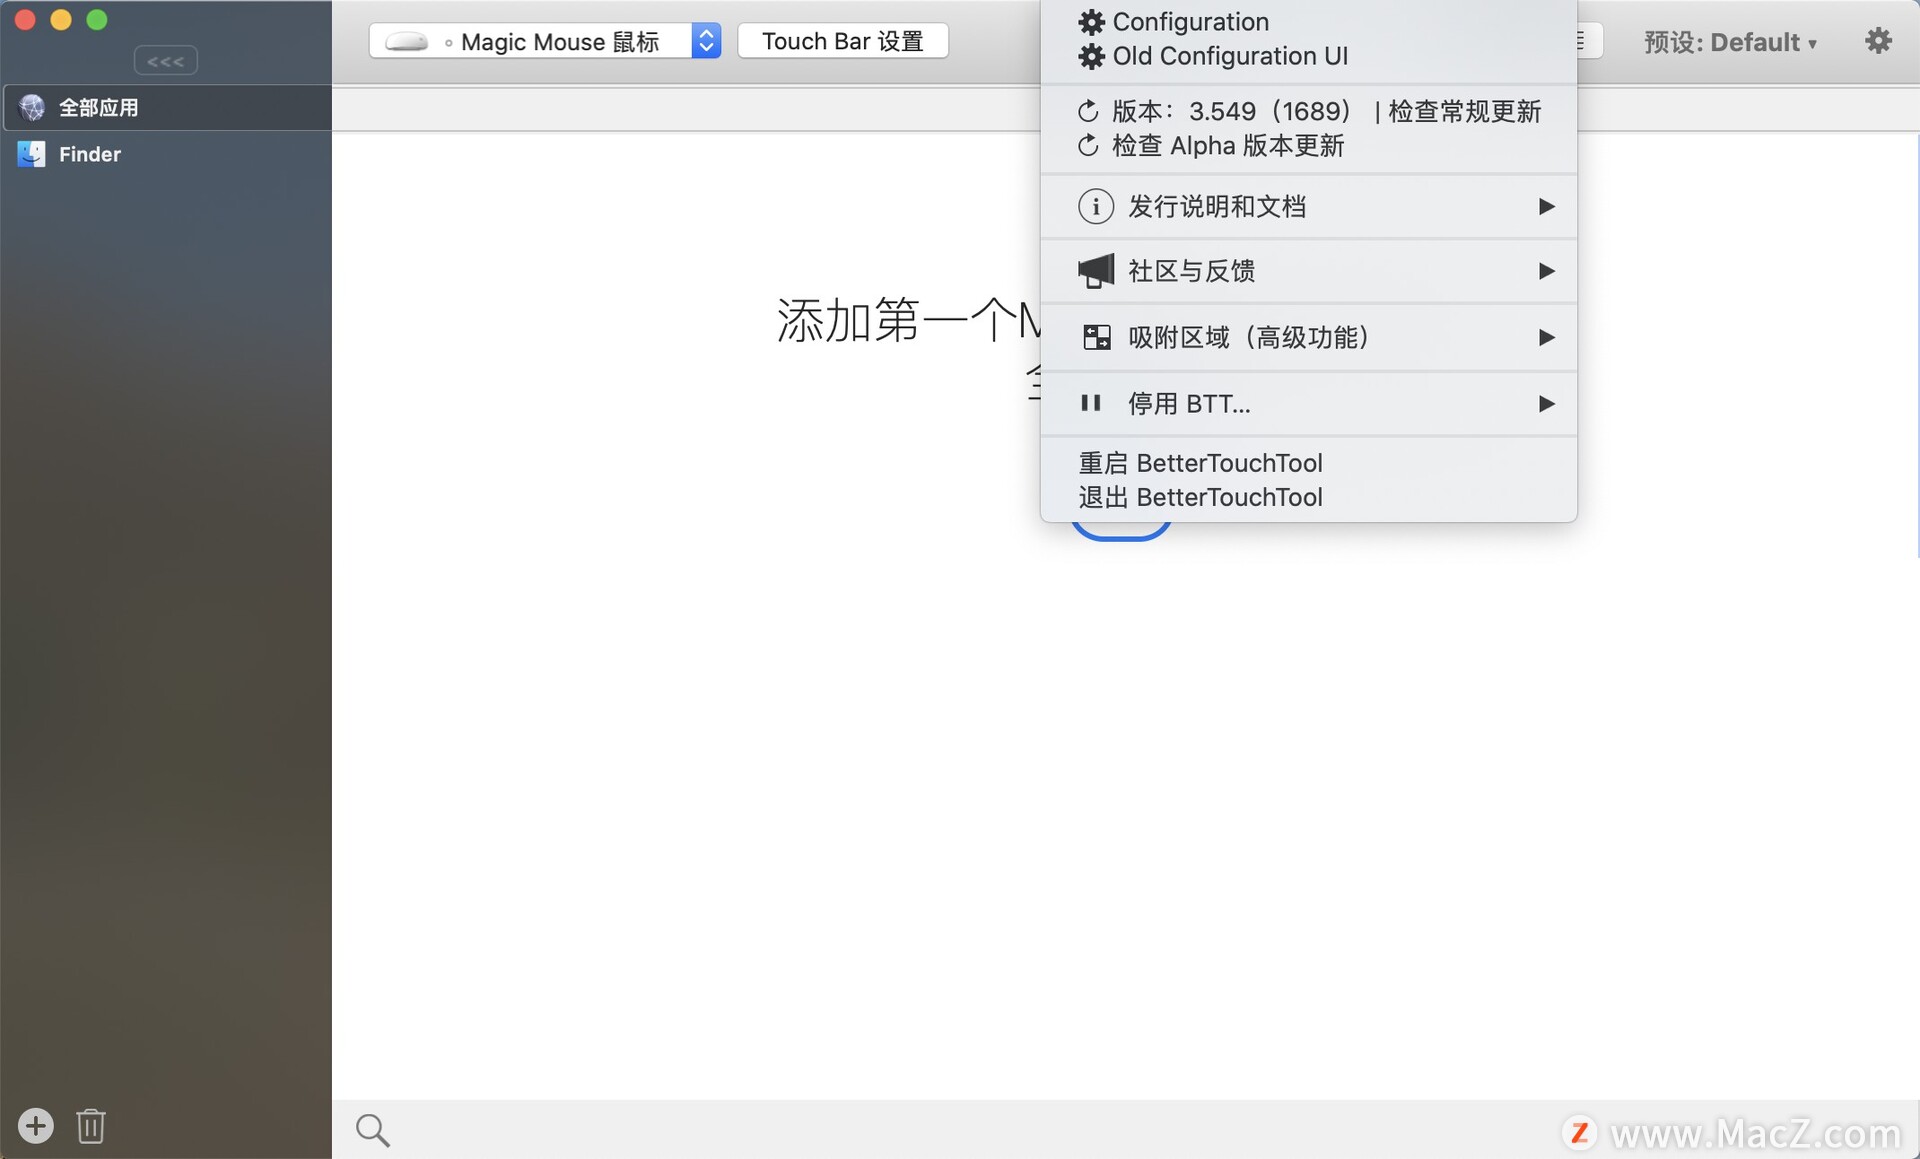
Task: Expand arrow on the 发行说明和文档 row
Action: tap(1546, 207)
